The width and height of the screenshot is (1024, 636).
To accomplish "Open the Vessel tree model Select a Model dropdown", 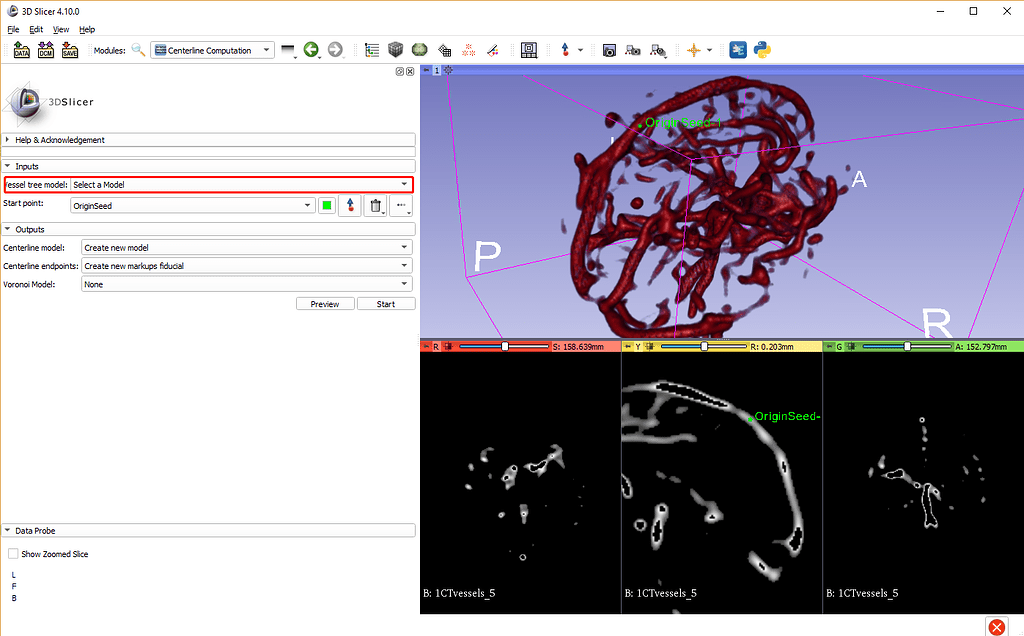I will coord(240,184).
